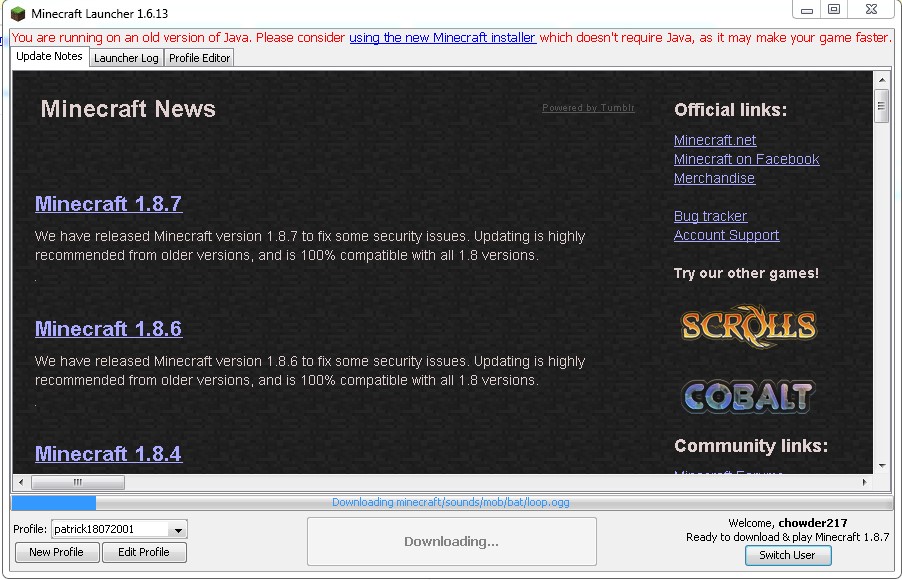Click the Minecraft Launcher 1.6.13 title text
This screenshot has width=902, height=580.
(x=100, y=14)
